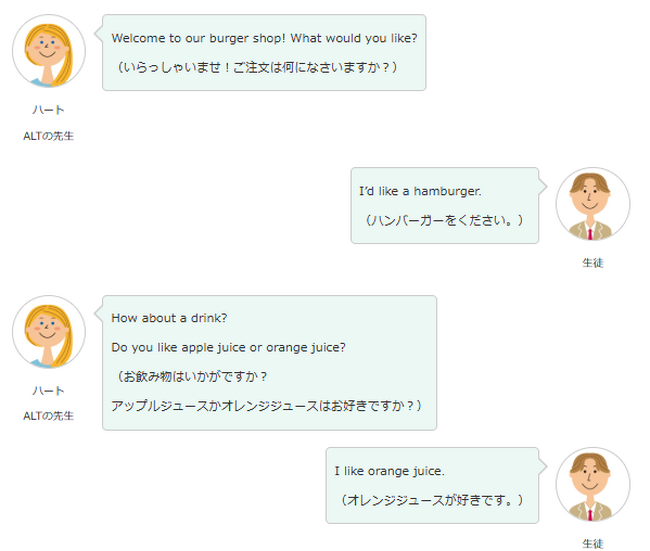This screenshot has width=650, height=551.
Task: Click the first ハート name label
Action: [49, 110]
